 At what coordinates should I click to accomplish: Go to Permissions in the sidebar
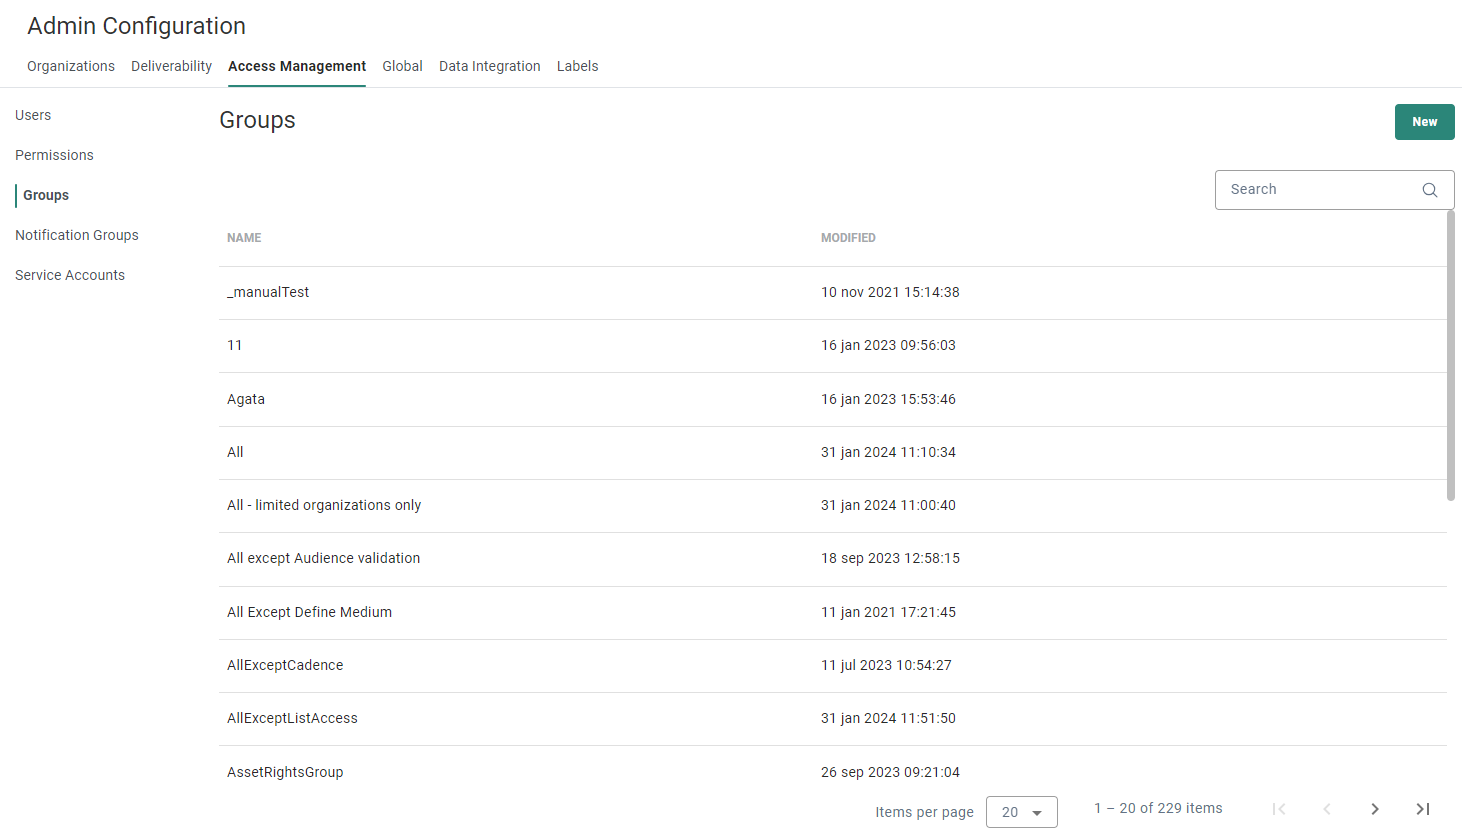pos(54,155)
